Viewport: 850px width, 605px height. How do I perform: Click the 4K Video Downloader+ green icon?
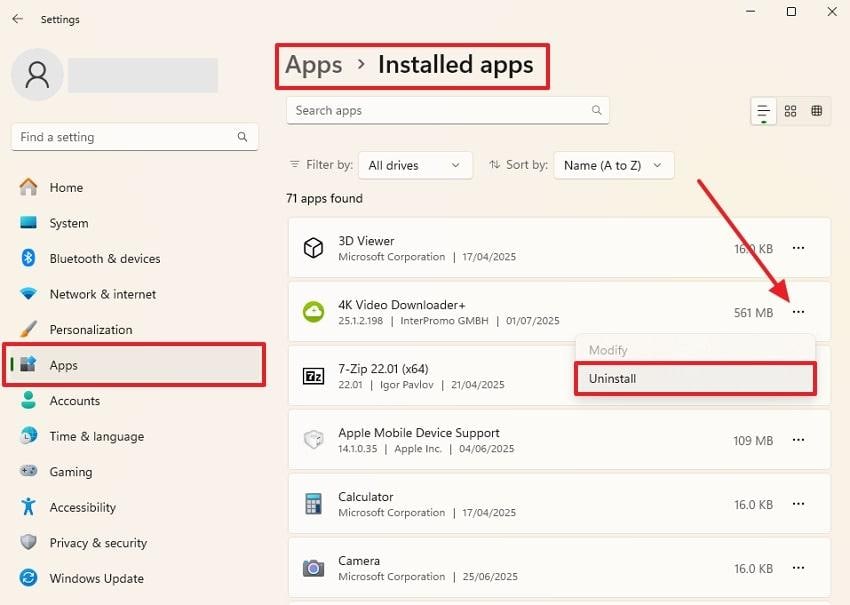[313, 312]
